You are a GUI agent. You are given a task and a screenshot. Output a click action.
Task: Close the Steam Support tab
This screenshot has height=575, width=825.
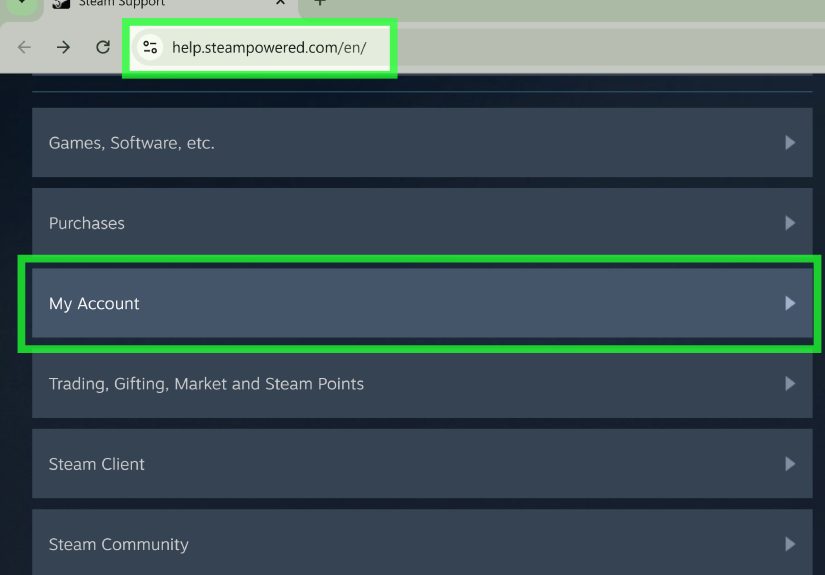(280, 3)
